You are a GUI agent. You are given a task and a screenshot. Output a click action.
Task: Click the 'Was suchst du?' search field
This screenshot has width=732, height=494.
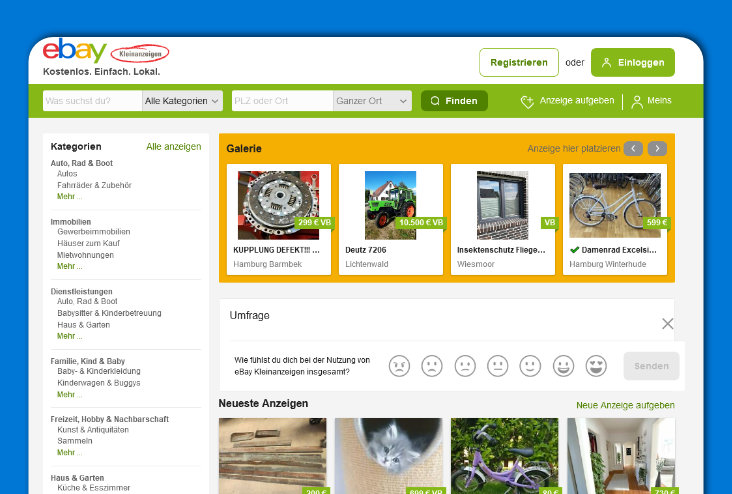[x=92, y=101]
